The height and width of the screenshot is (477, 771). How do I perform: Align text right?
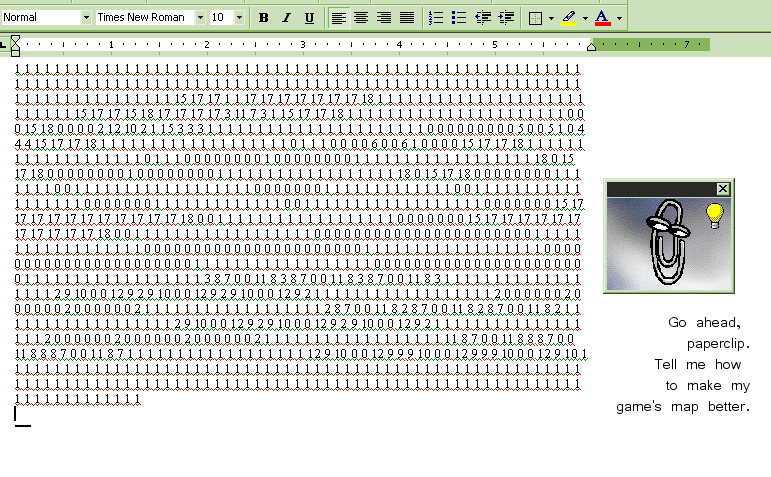(x=384, y=18)
